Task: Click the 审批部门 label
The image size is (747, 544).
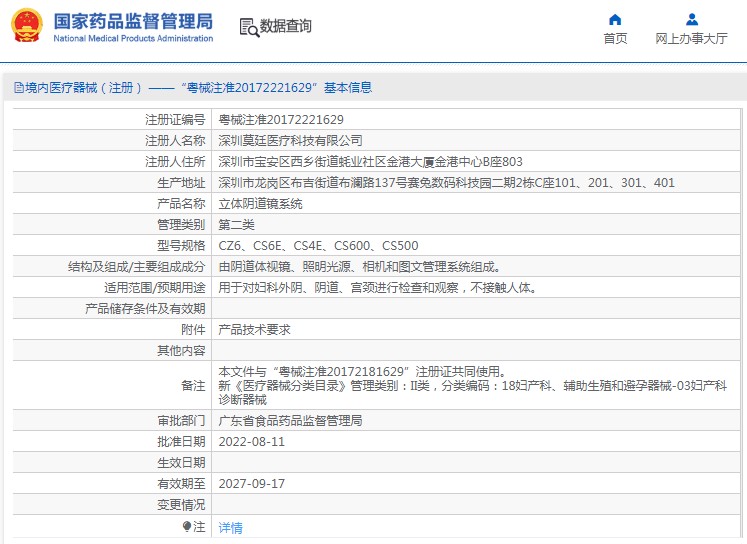Action: [181, 421]
